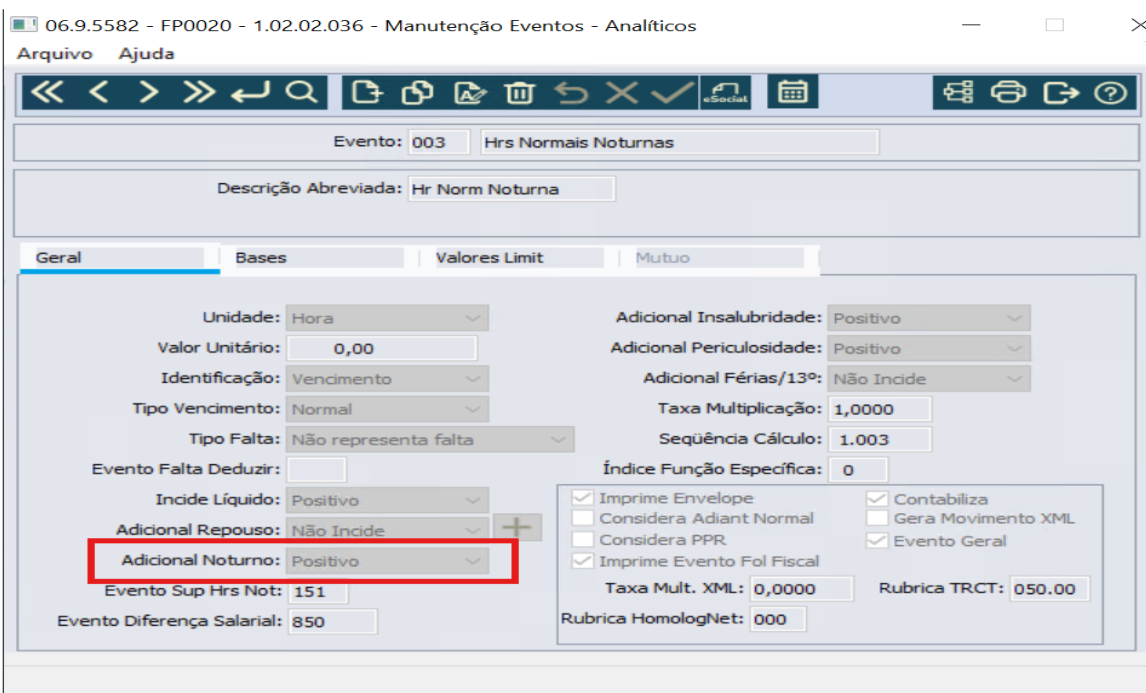Click the application icon in title bar
Viewport: 1146px width, 693px height.
pyautogui.click(x=23, y=25)
